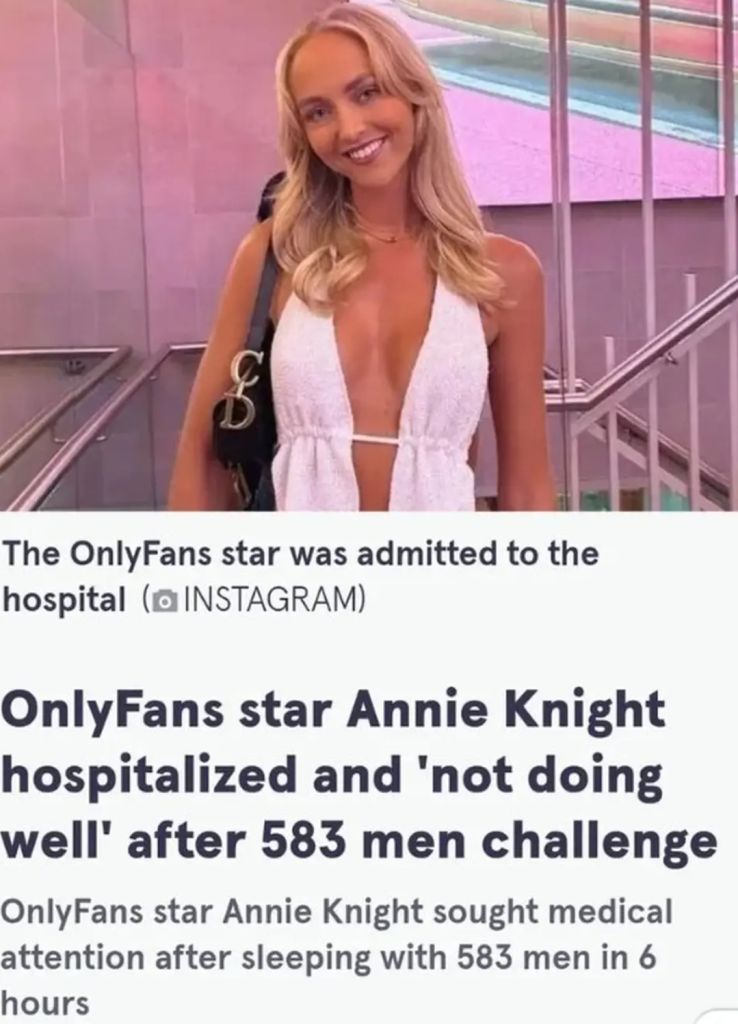Viewport: 738px width, 1024px height.
Task: Click the word 'hours' ending the subheadline
Action: 44,1002
